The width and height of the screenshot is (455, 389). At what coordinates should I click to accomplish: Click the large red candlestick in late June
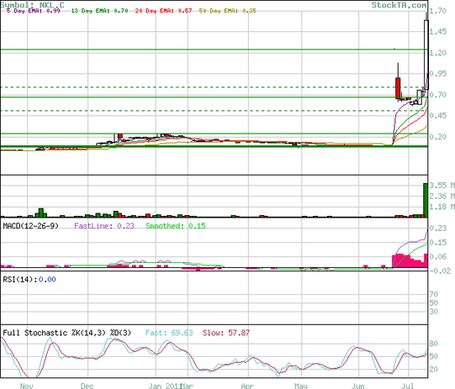pos(398,88)
